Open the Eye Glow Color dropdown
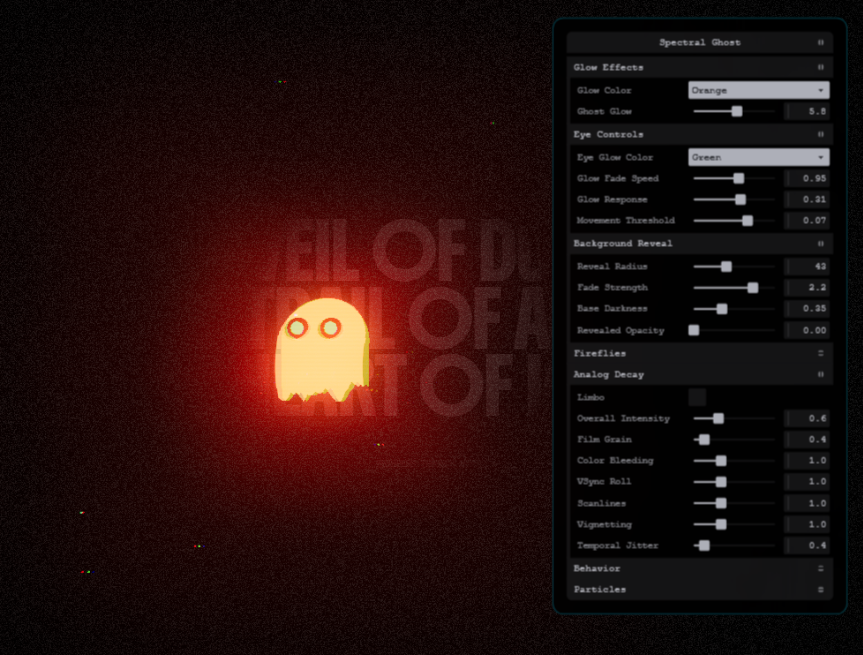The width and height of the screenshot is (863, 655). [758, 157]
